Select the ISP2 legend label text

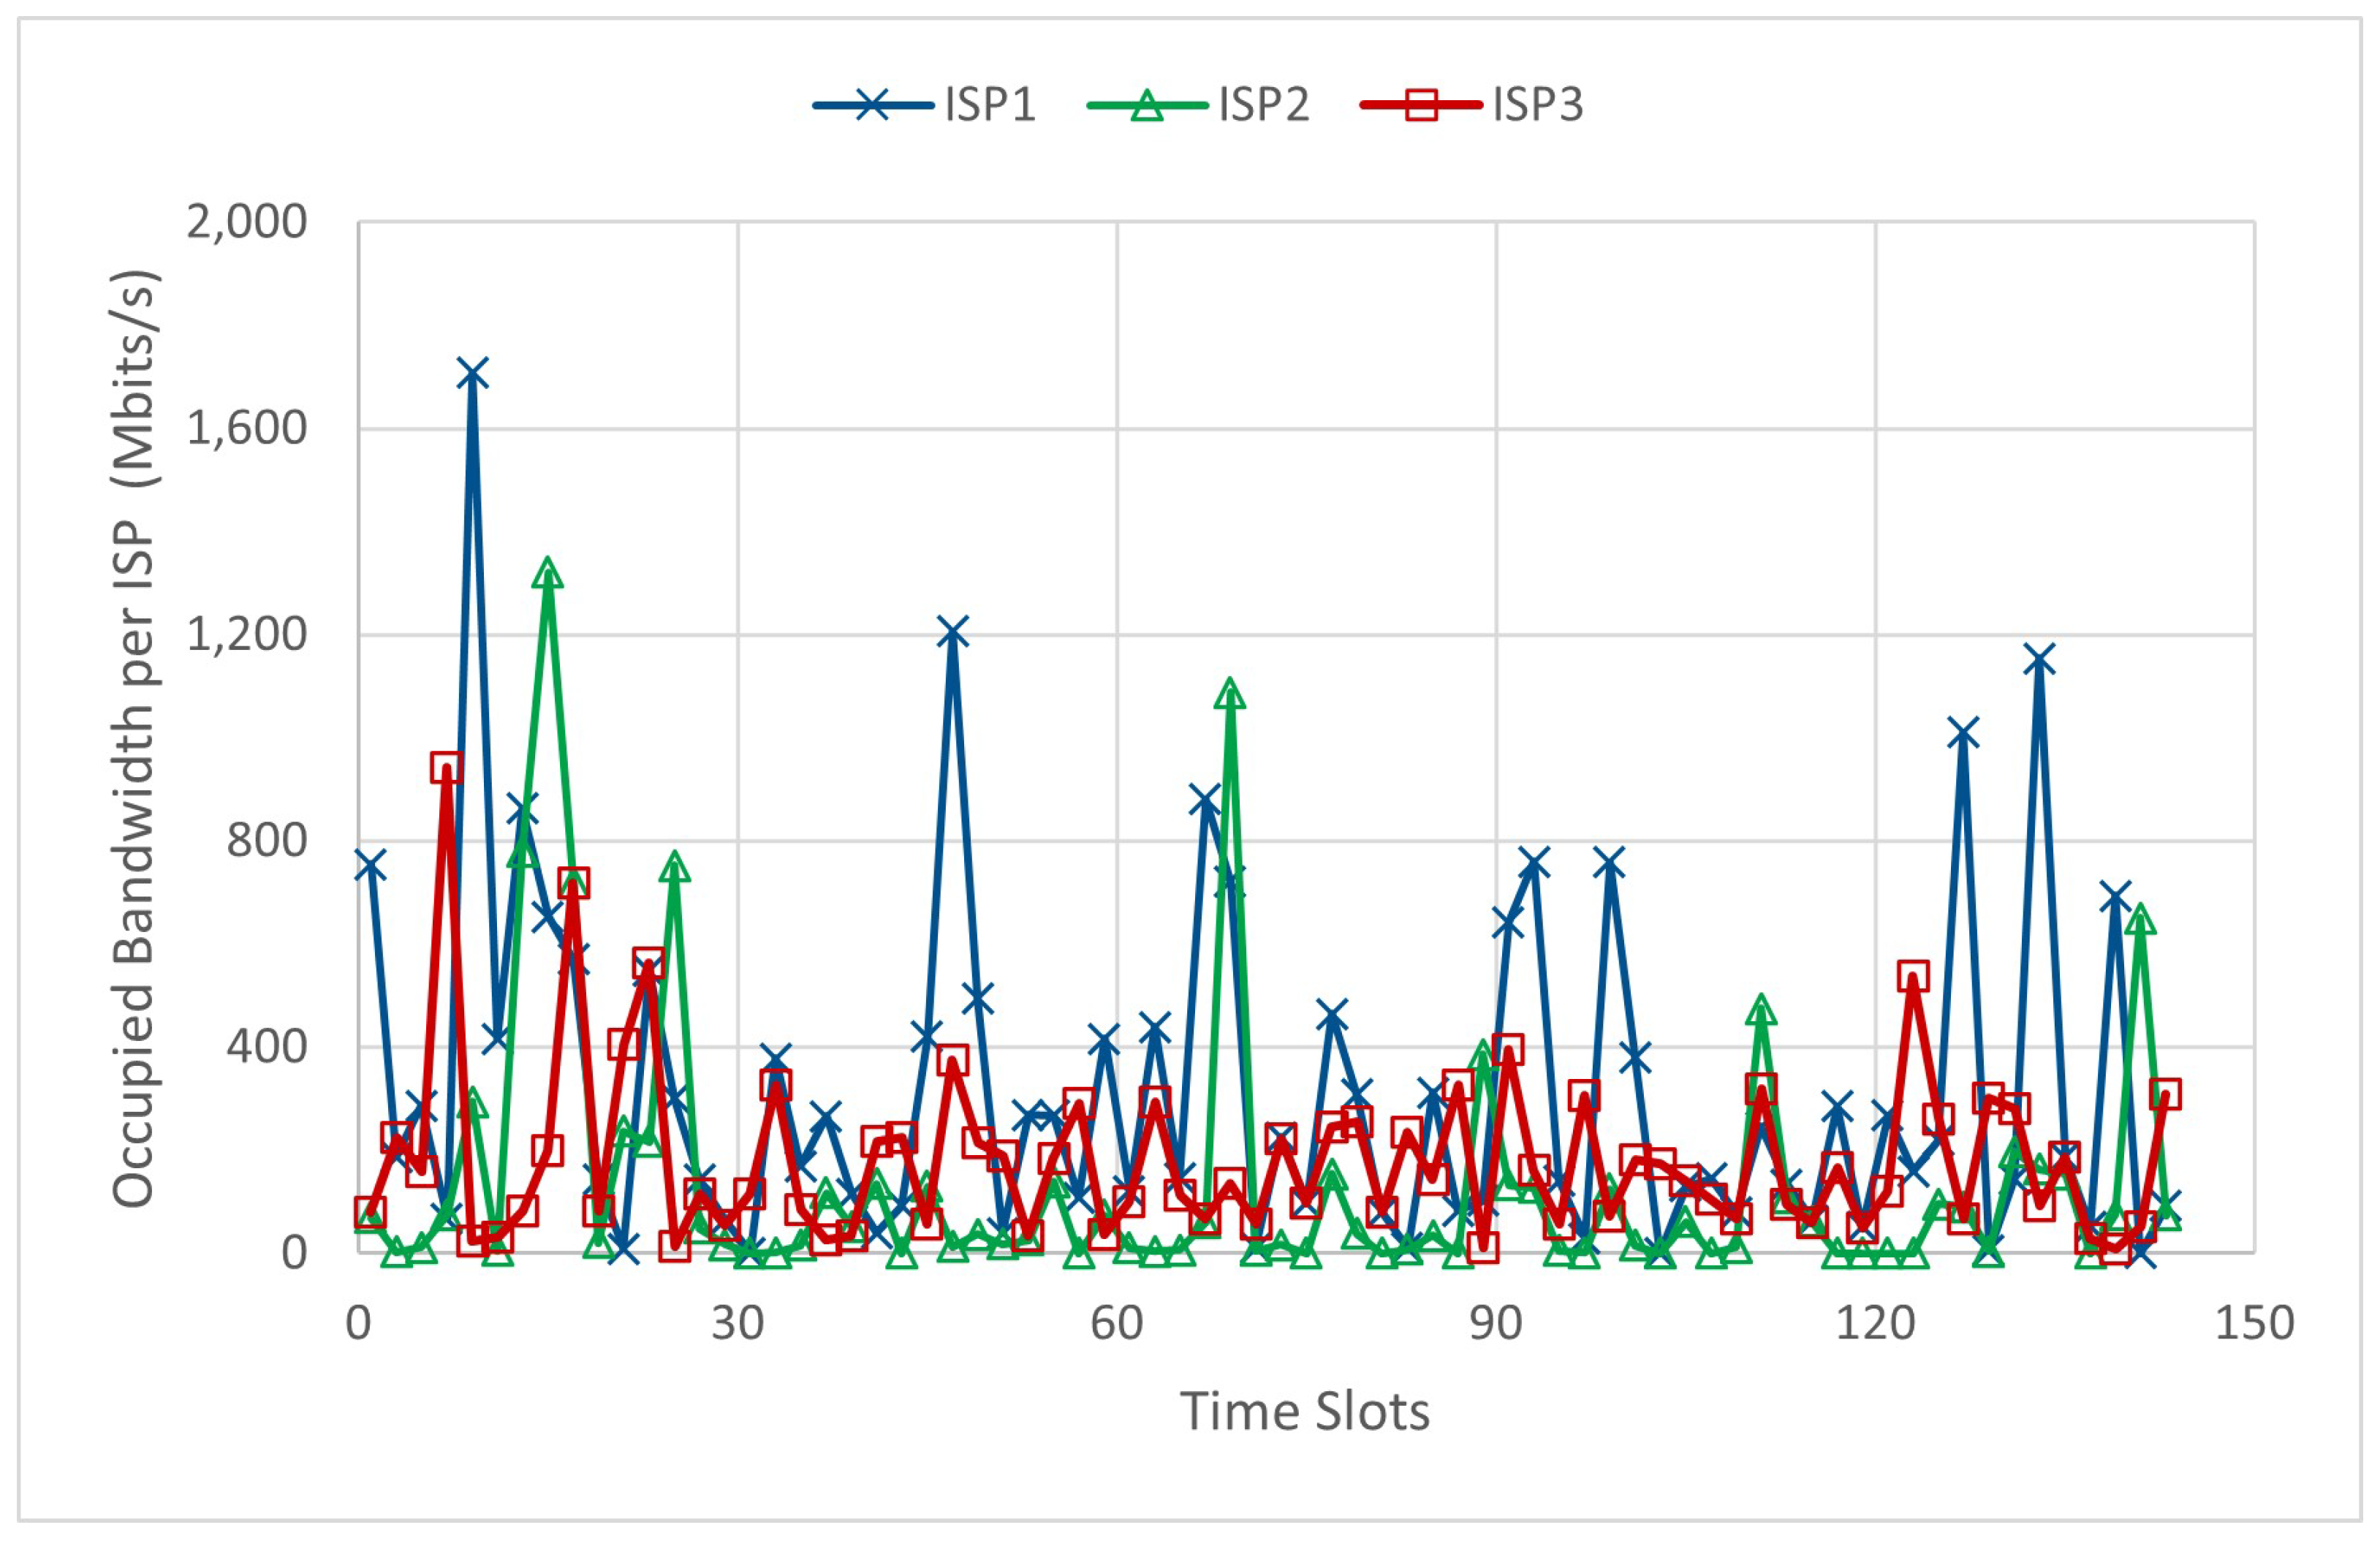pos(1264,104)
